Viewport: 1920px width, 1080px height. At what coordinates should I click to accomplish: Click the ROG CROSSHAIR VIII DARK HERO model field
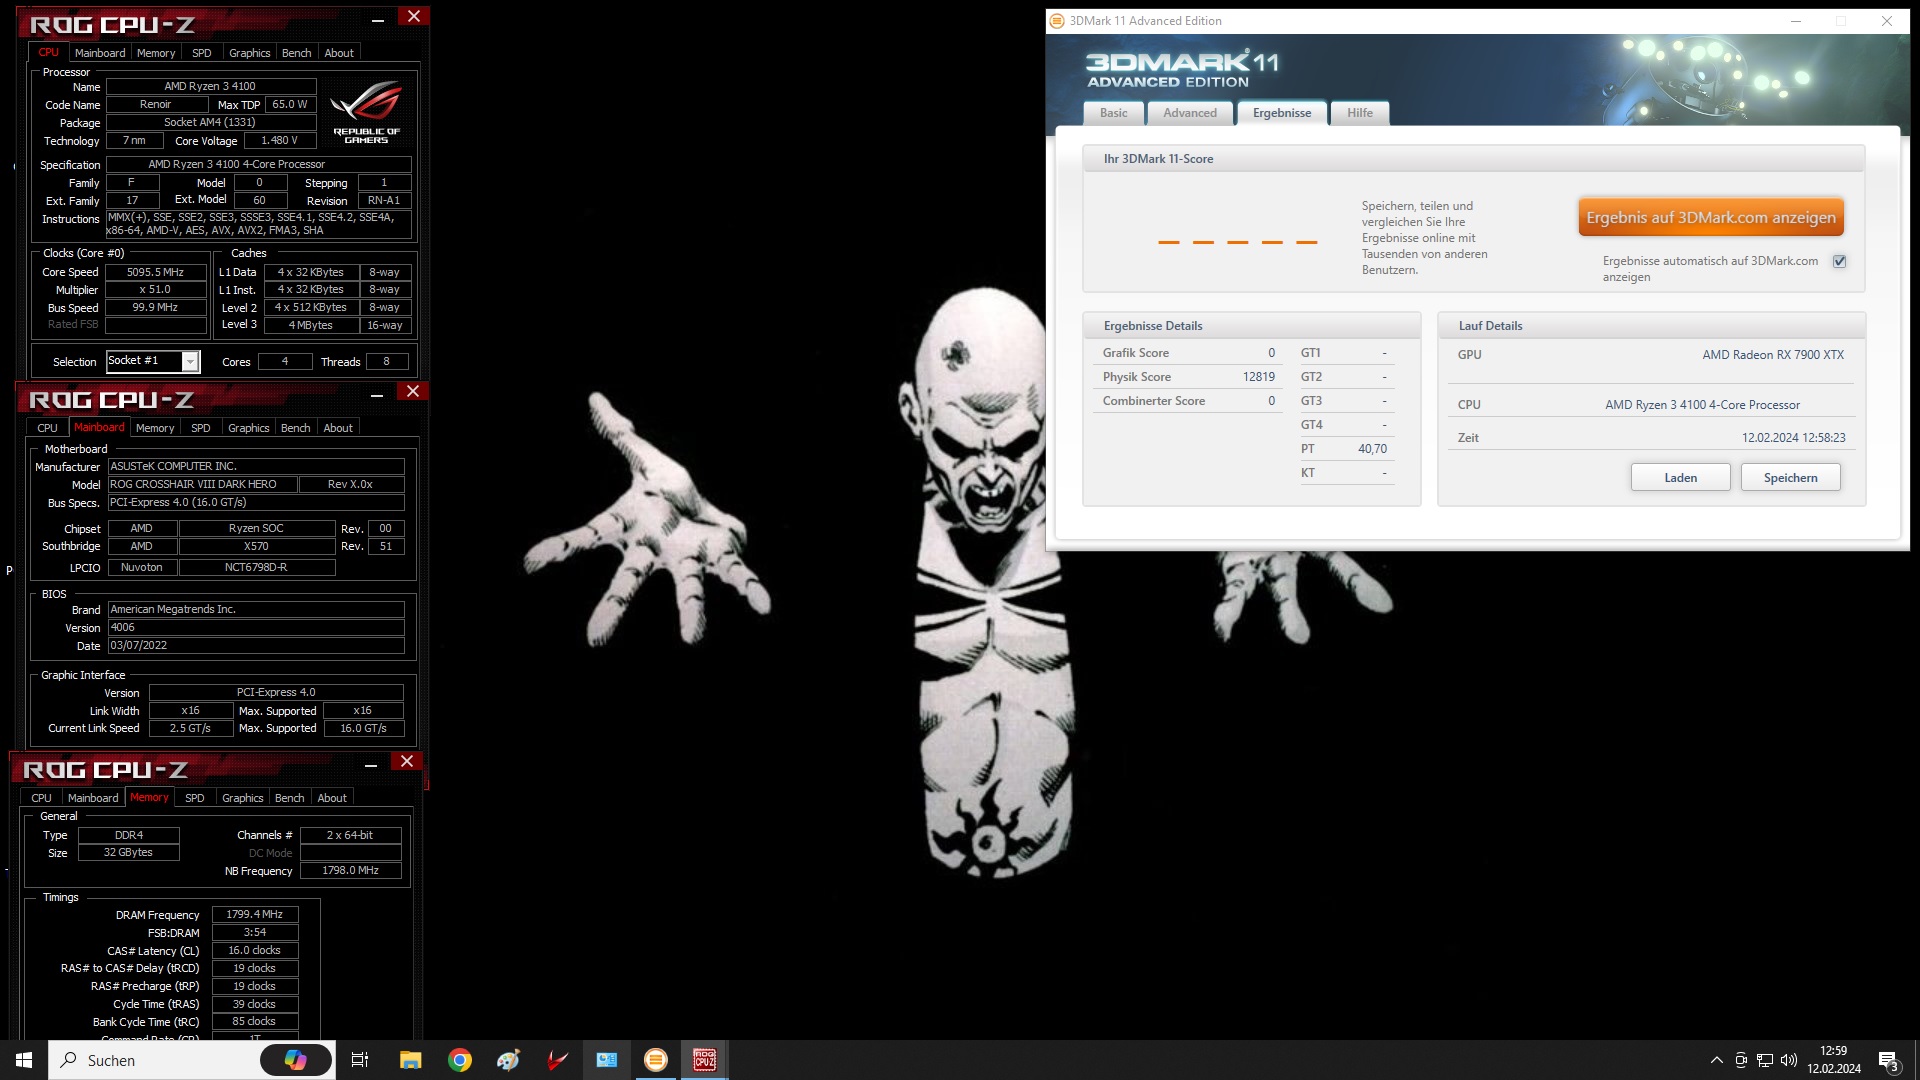(202, 484)
